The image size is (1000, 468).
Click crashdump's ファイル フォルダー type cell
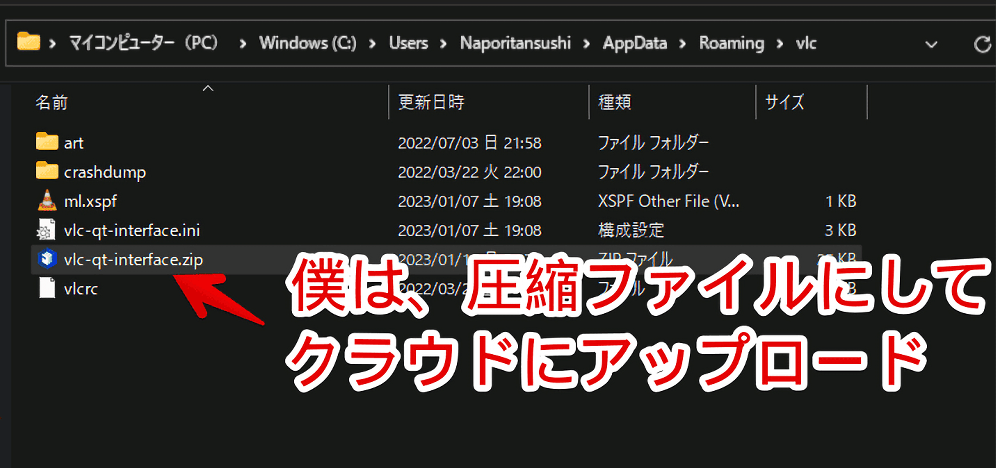click(653, 172)
